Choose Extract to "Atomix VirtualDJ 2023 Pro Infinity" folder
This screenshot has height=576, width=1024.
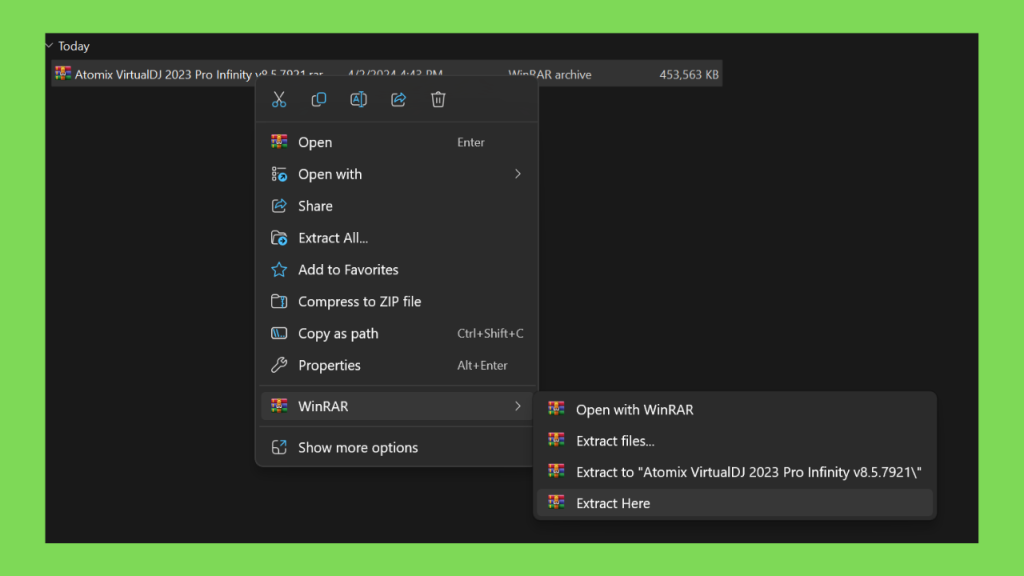click(x=735, y=472)
